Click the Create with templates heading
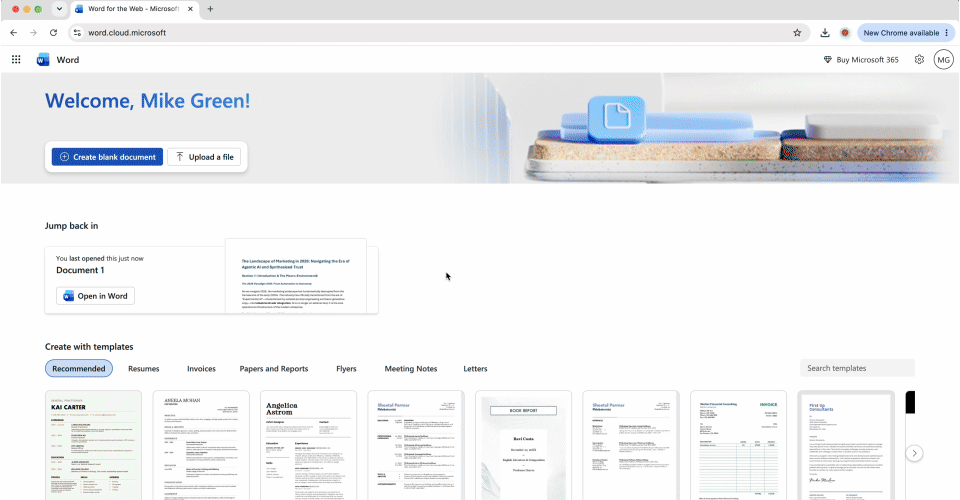 [89, 346]
